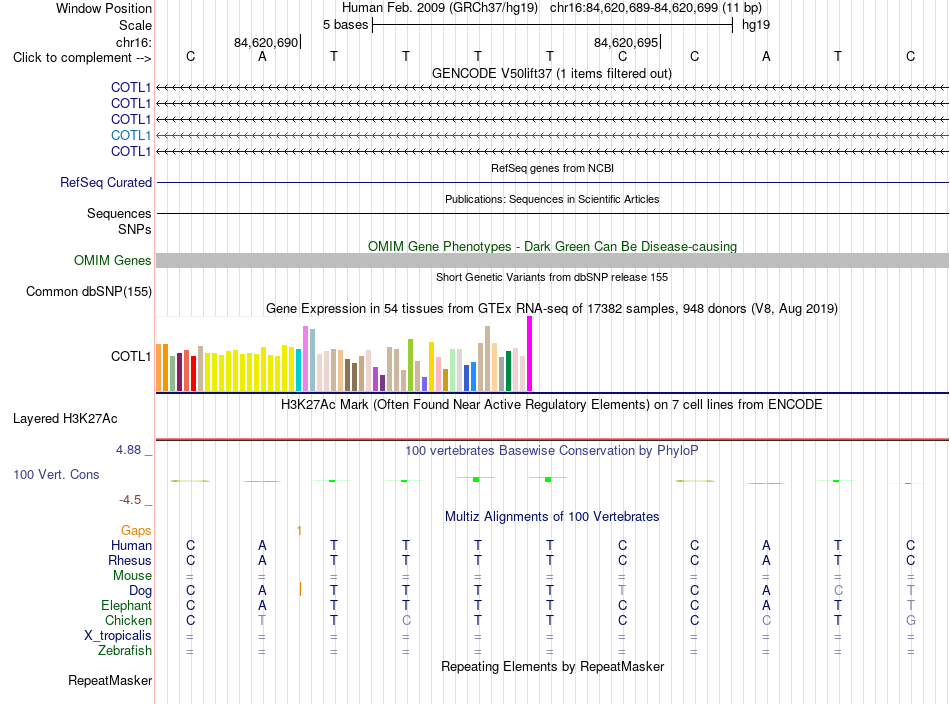Click the "84,620,695" ruler position label
This screenshot has height=704, width=950.
tap(626, 42)
